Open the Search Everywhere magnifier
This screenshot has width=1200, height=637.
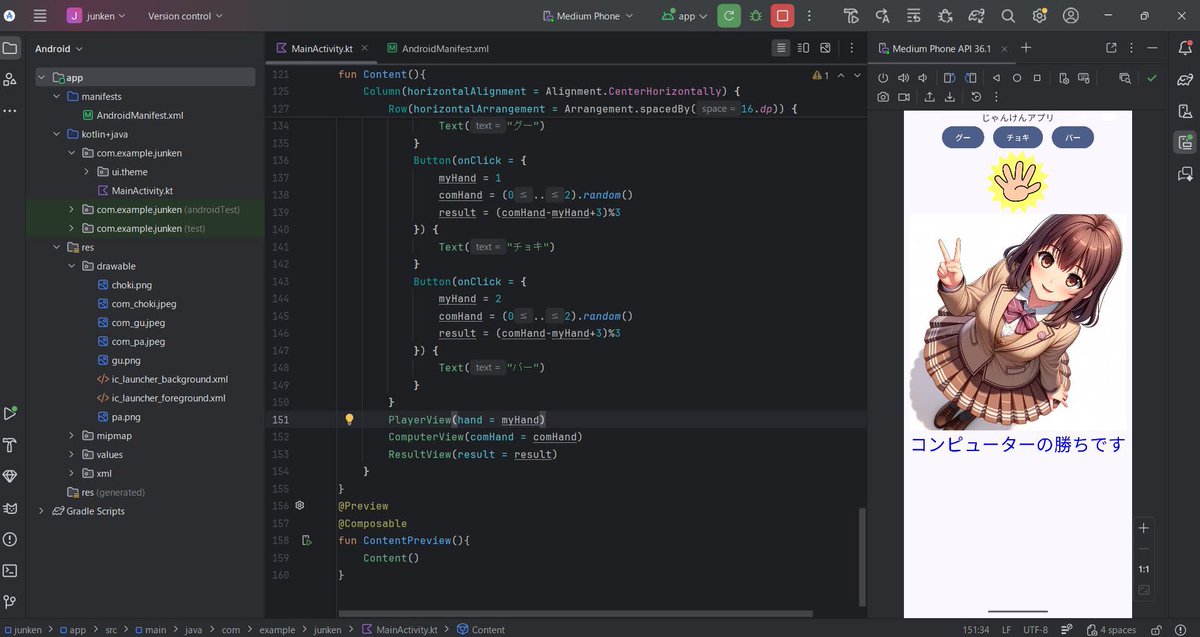(x=1008, y=16)
